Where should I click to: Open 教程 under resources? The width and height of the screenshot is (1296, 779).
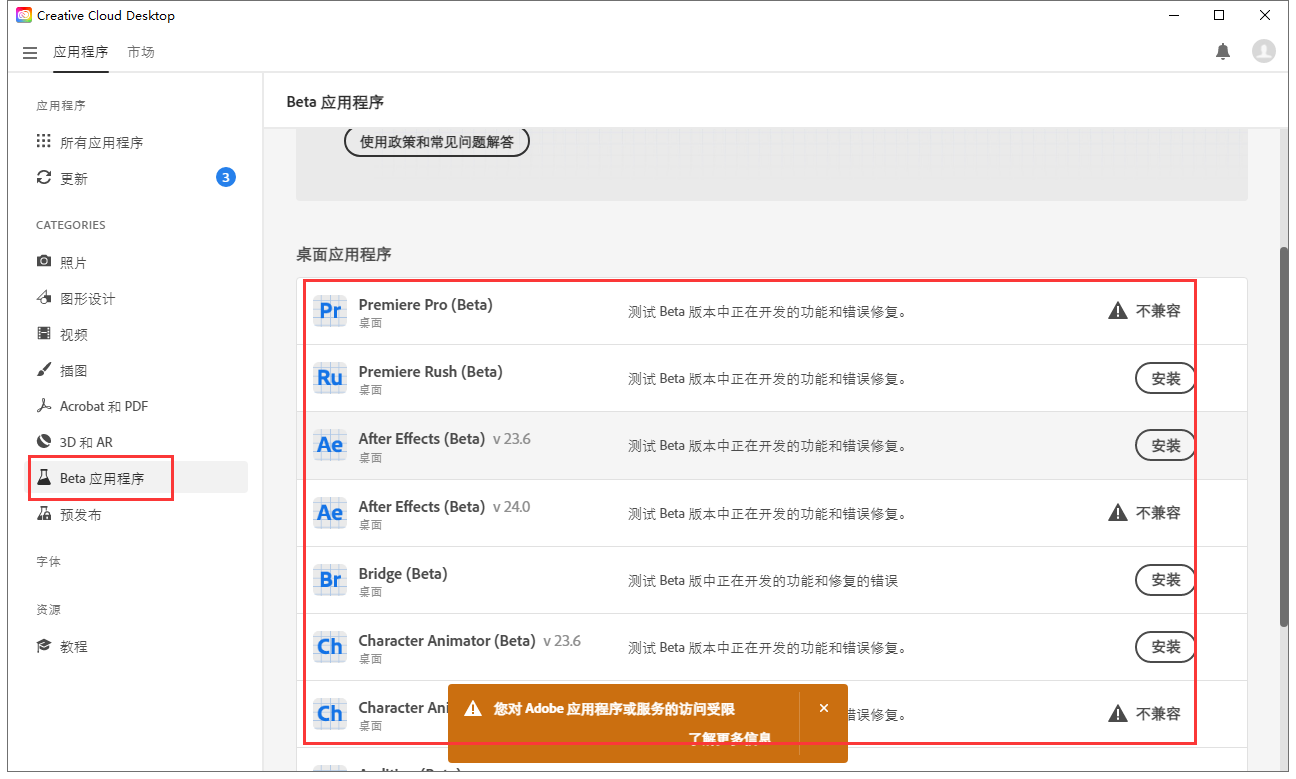tap(74, 646)
